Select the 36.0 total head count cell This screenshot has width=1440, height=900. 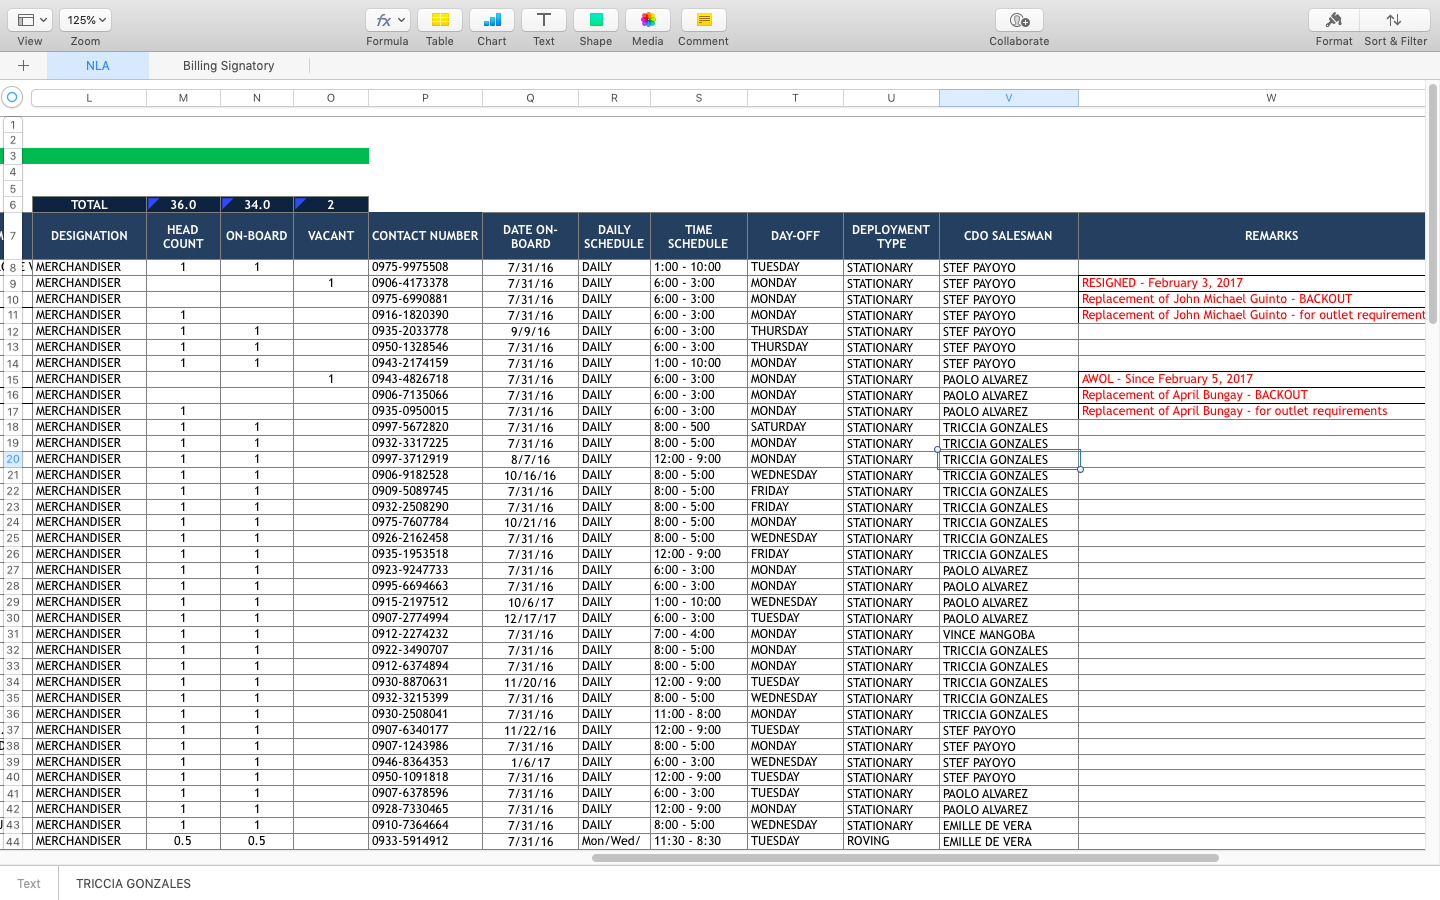(183, 204)
